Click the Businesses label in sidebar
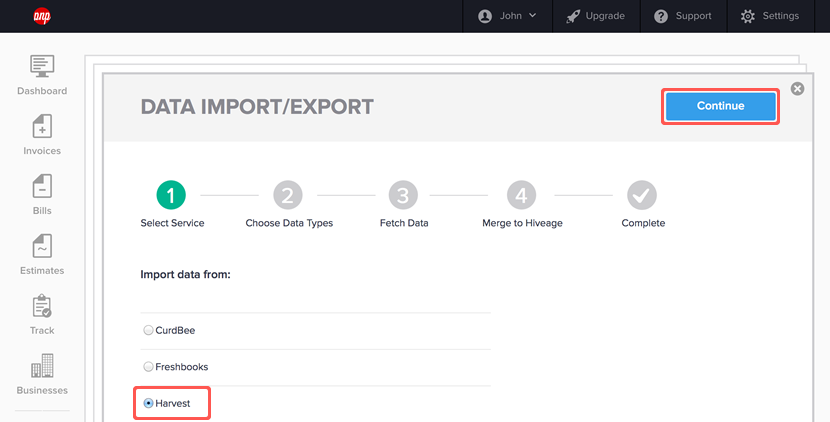This screenshot has width=830, height=422. click(x=42, y=390)
